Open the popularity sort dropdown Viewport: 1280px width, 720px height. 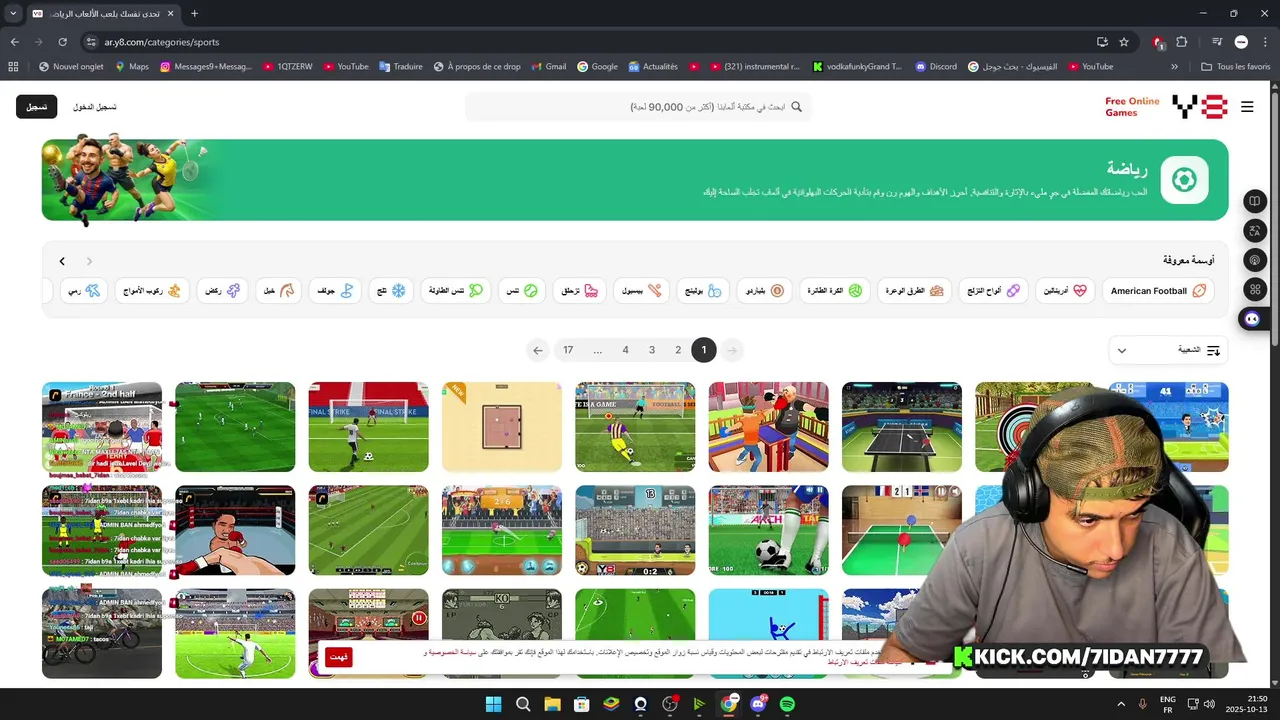[1168, 350]
